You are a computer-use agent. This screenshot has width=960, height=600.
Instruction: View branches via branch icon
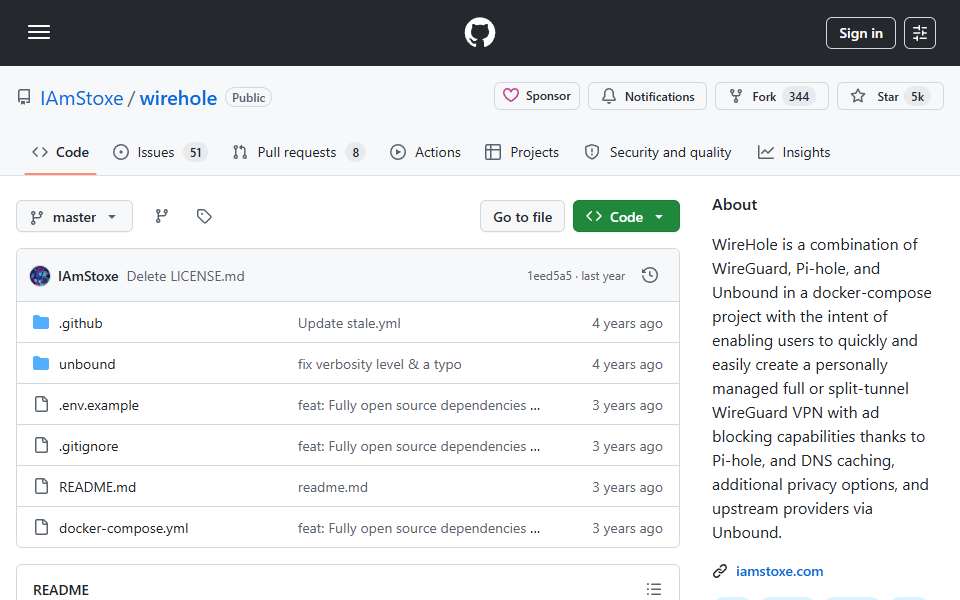pos(162,216)
